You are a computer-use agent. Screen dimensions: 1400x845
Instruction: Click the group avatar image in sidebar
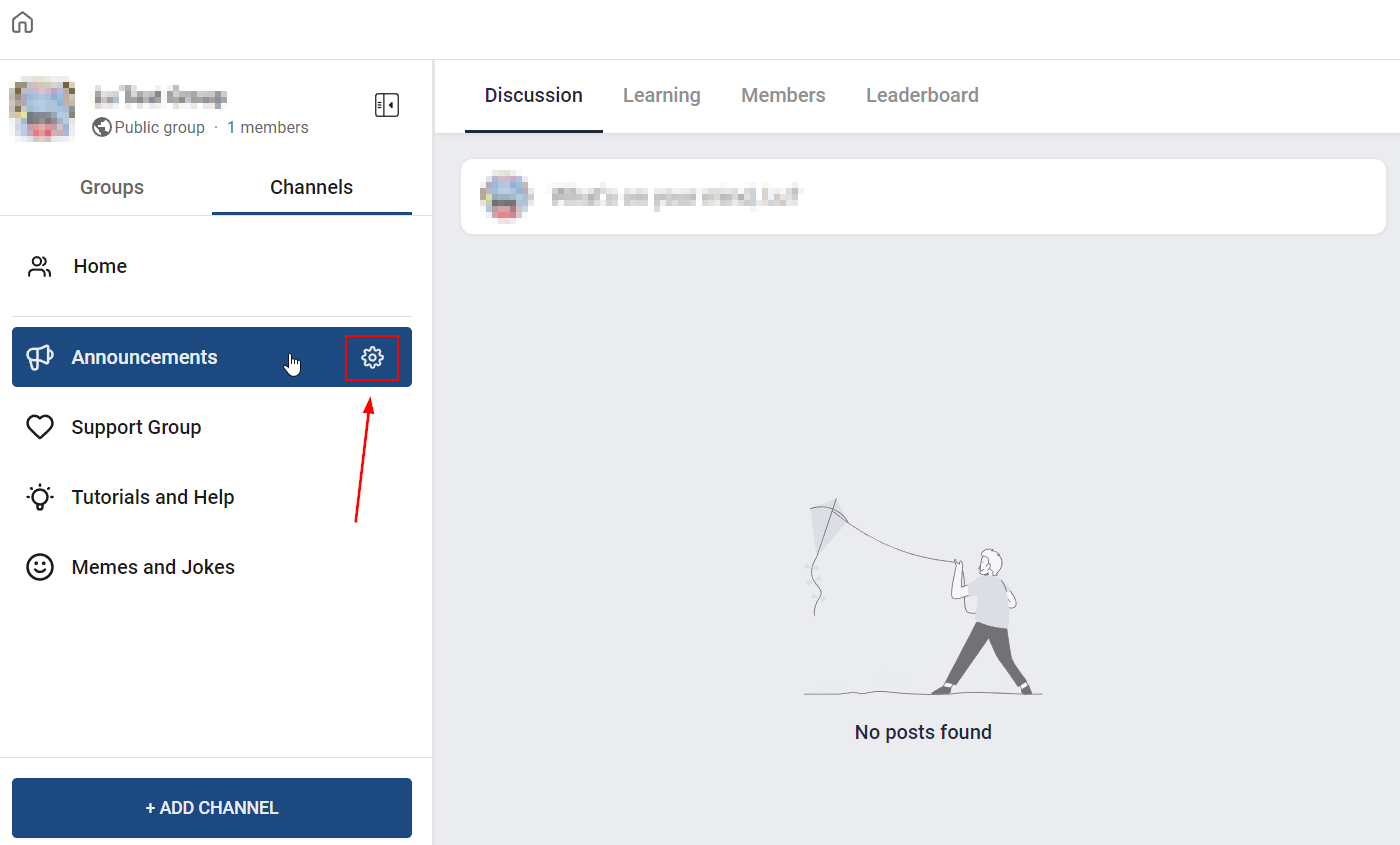pos(42,108)
